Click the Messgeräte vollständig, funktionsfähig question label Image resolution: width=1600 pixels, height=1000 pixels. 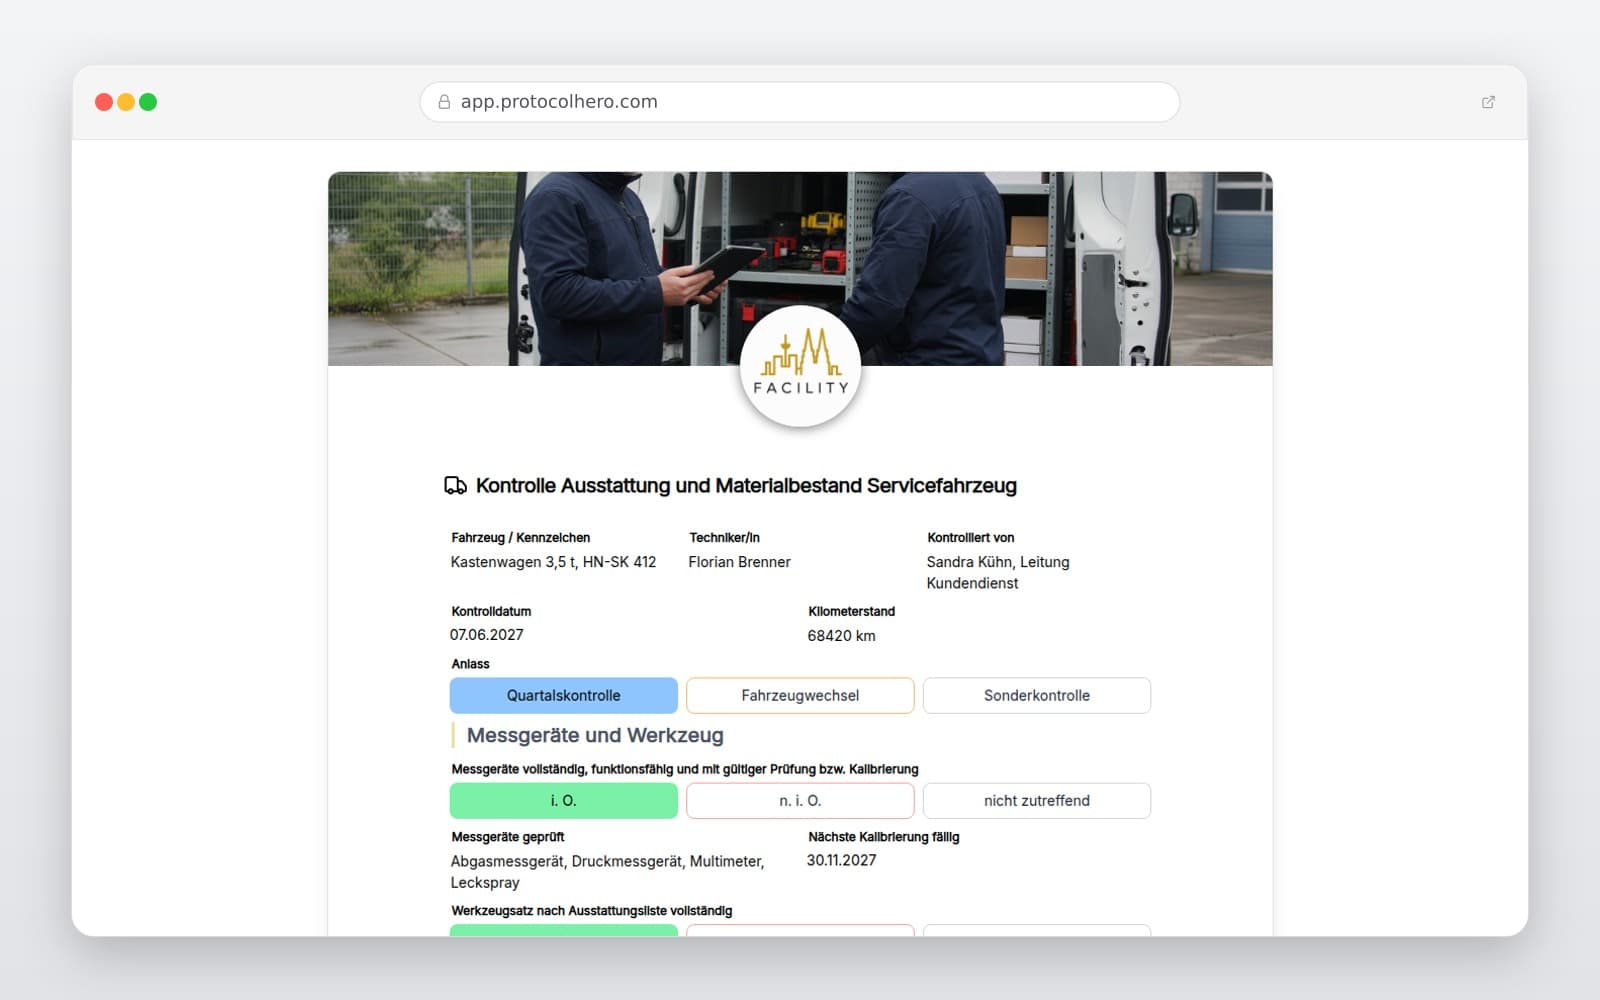(x=685, y=770)
